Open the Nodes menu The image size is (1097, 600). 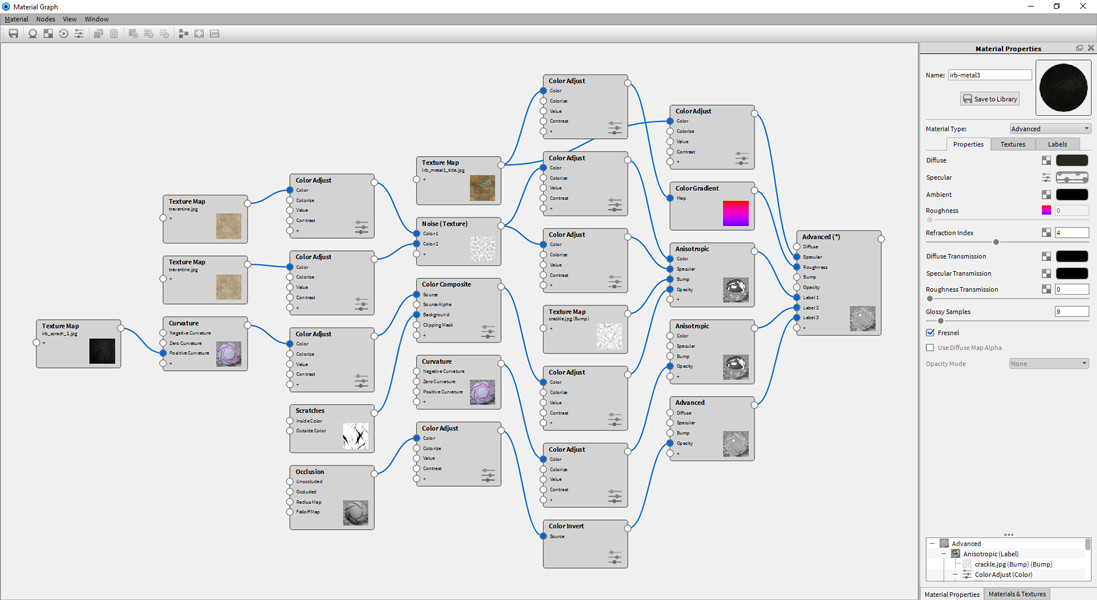(x=45, y=19)
